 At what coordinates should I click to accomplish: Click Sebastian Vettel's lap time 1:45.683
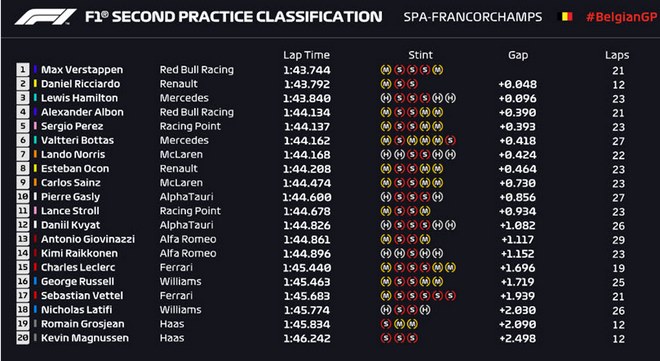click(307, 296)
